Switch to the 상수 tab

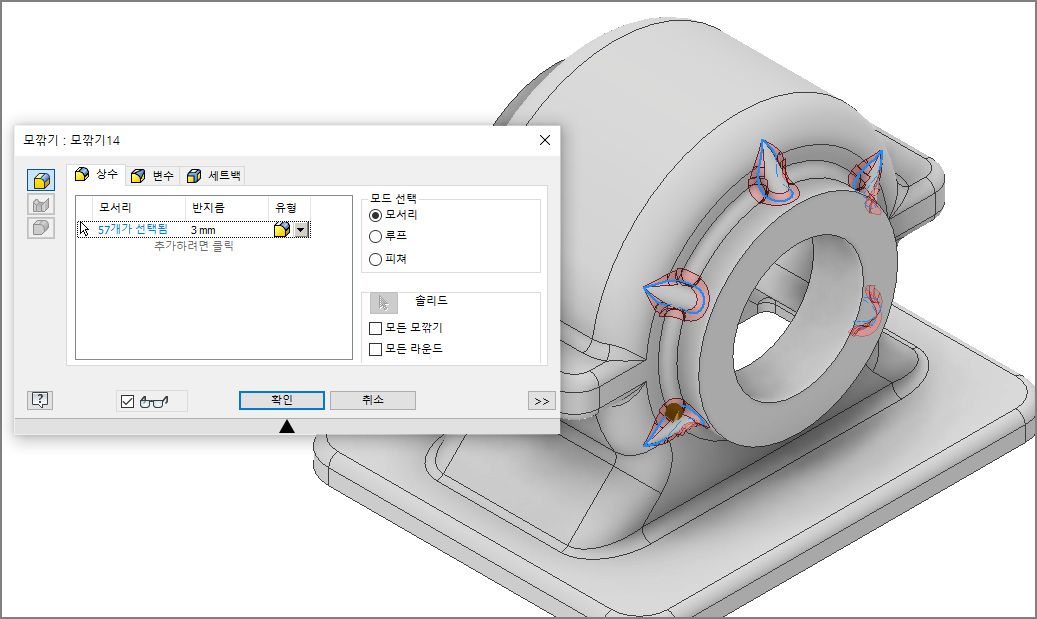click(x=97, y=174)
